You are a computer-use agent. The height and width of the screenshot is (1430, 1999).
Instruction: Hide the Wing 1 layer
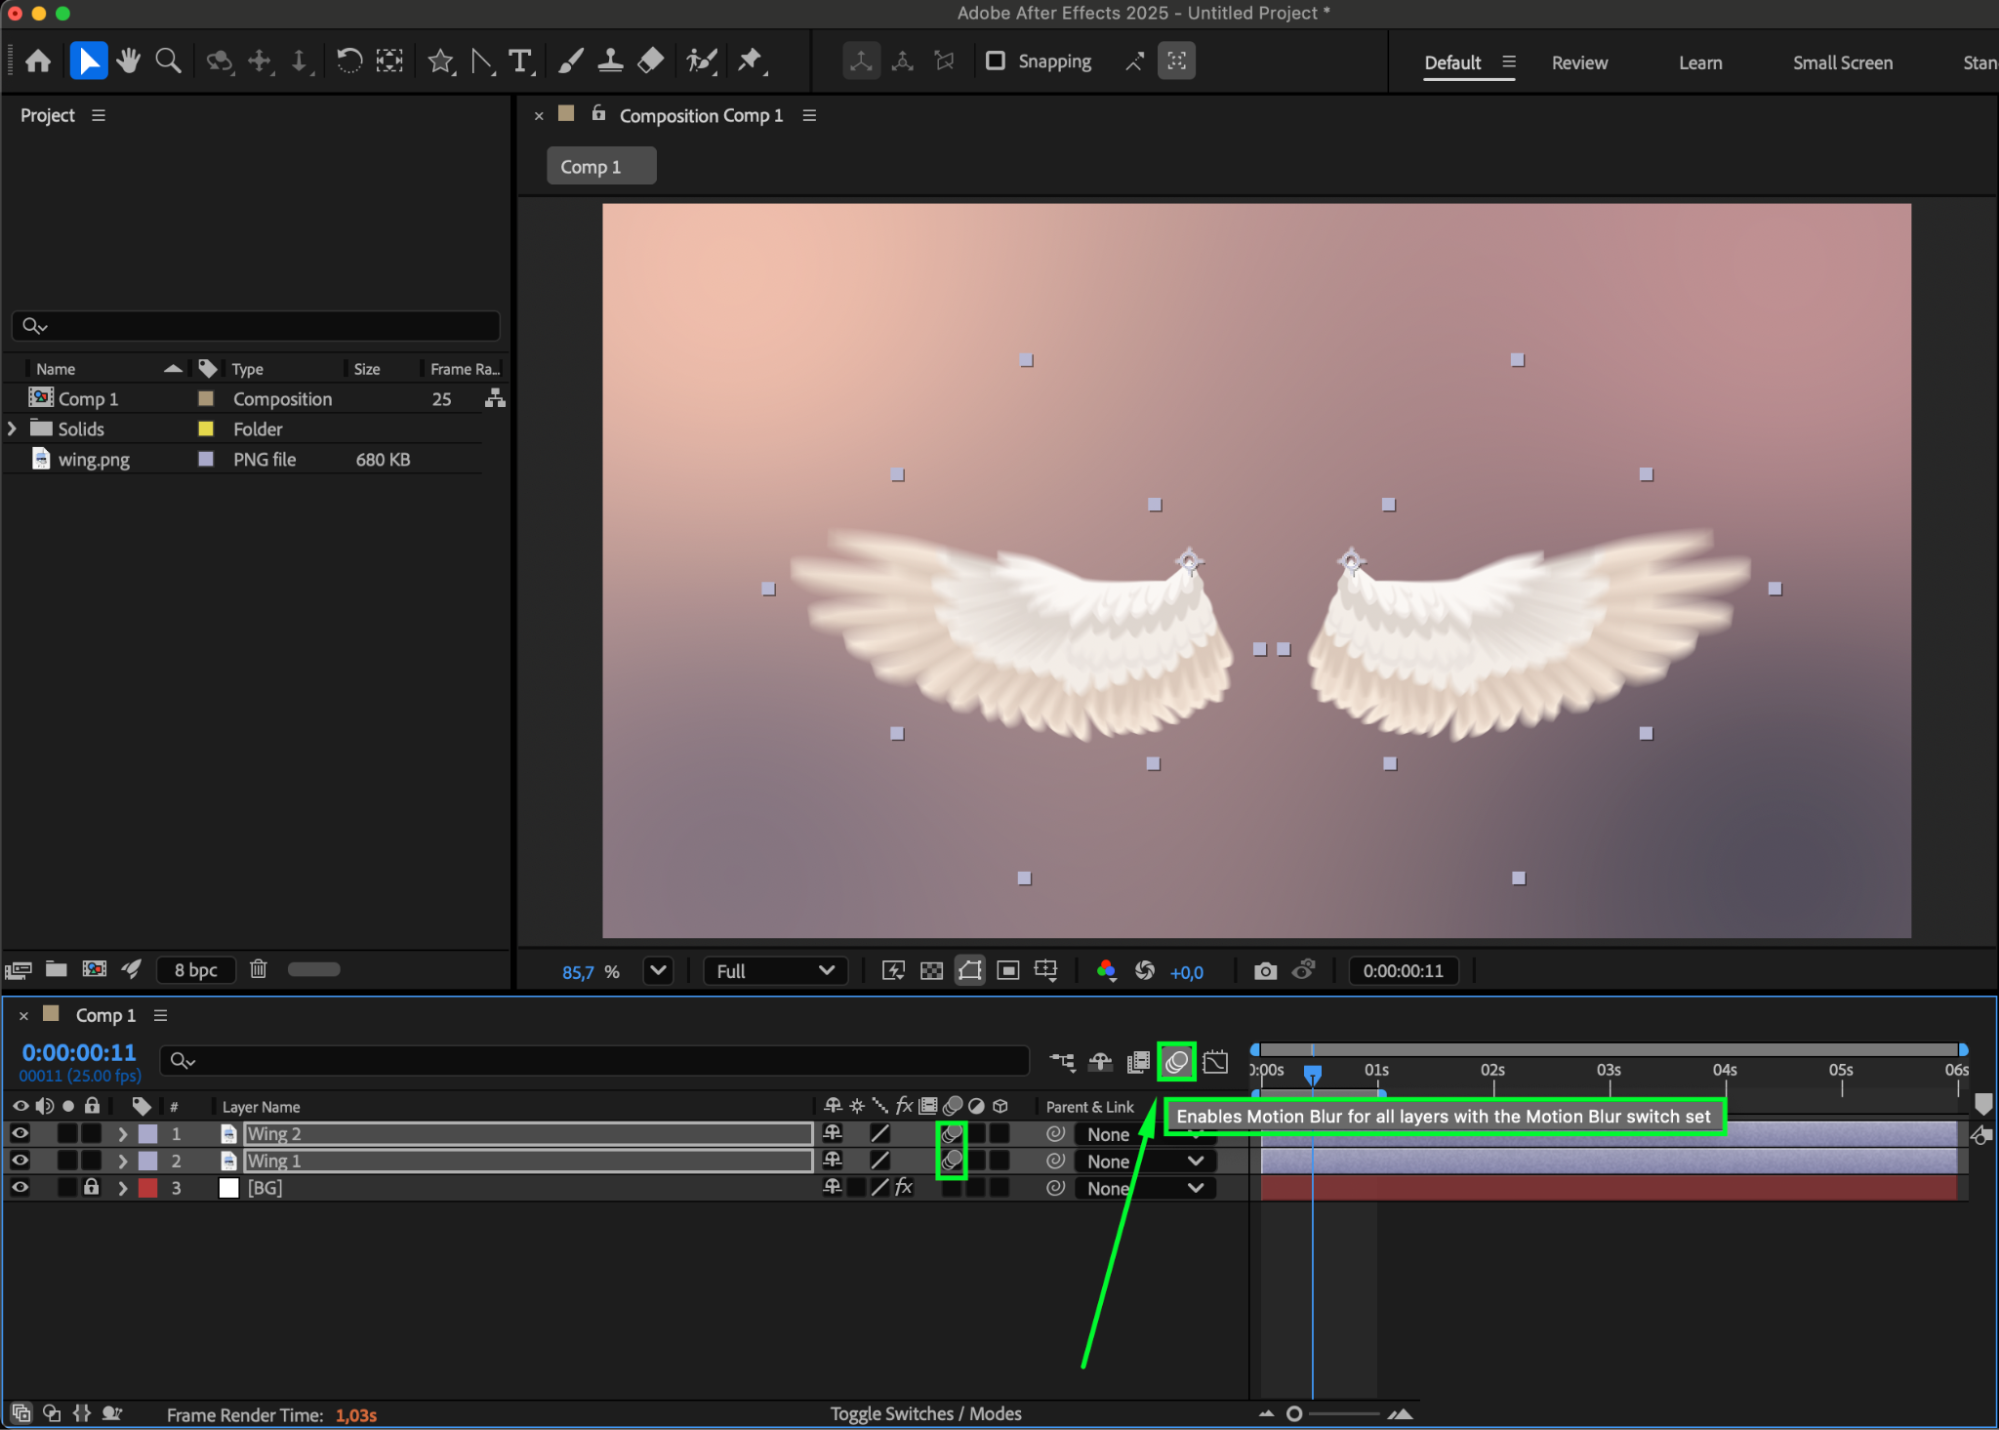tap(20, 1160)
